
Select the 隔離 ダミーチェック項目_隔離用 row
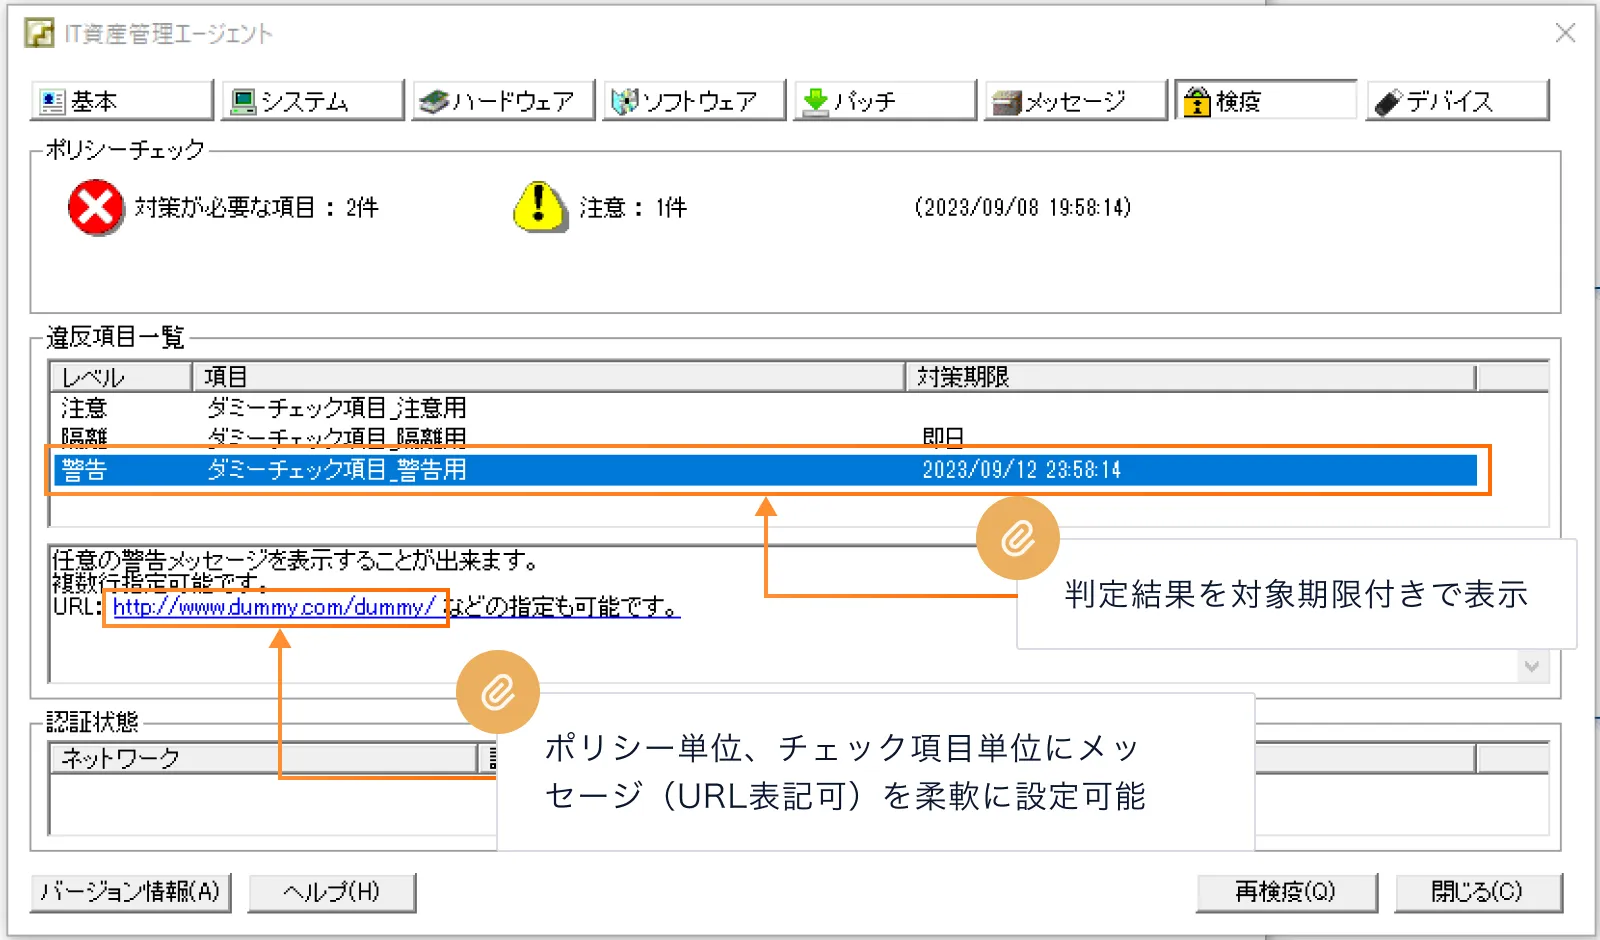pos(763,437)
